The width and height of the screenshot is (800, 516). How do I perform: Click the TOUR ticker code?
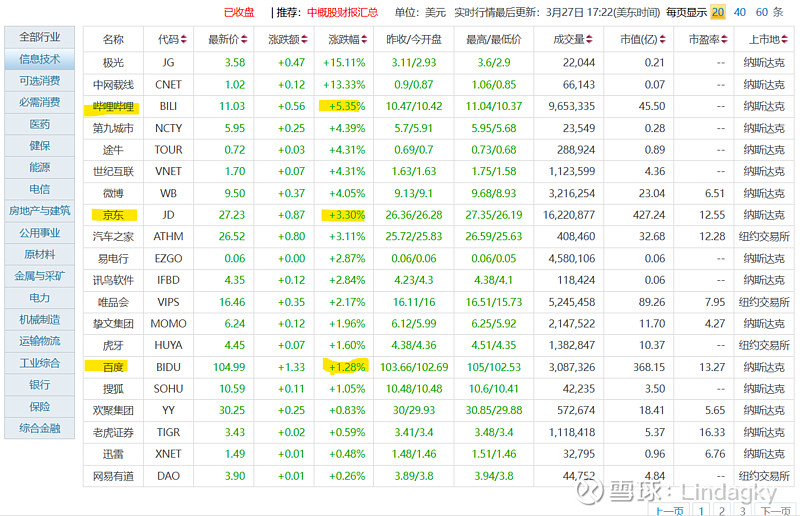168,150
